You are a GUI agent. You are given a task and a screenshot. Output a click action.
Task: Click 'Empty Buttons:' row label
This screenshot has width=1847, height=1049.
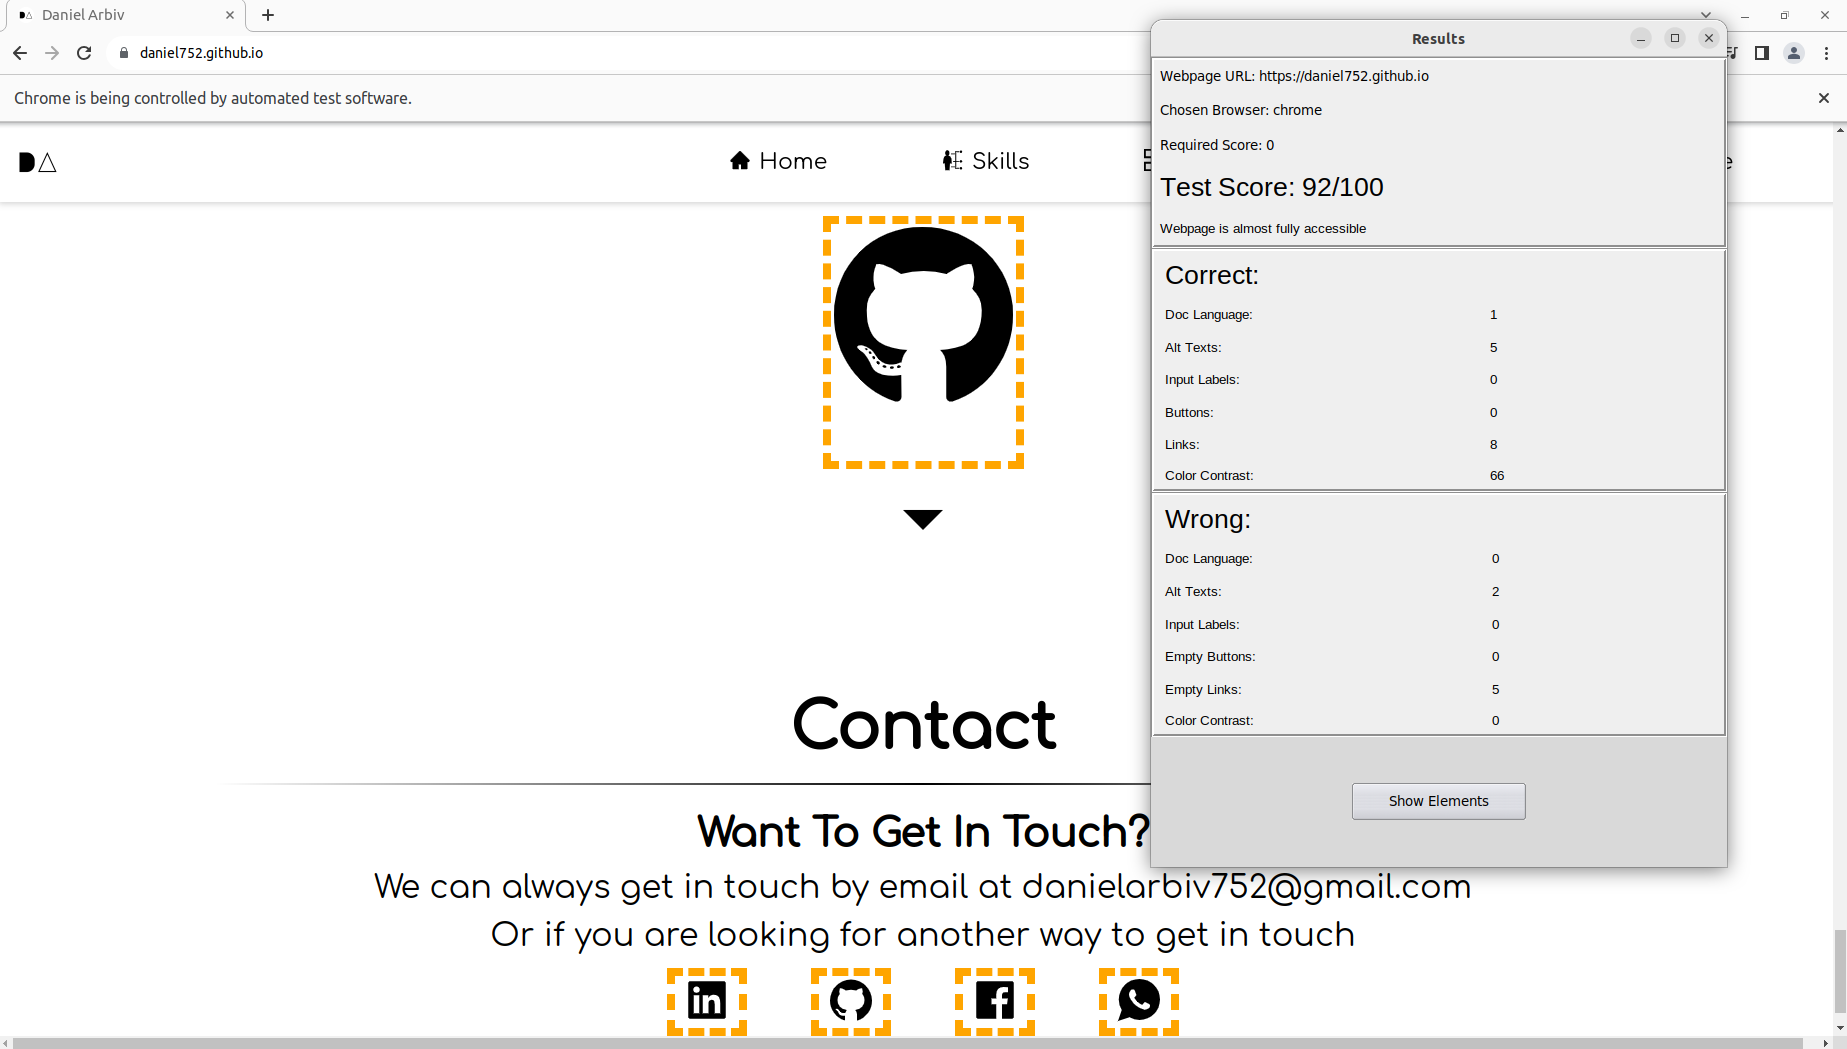[1209, 657]
